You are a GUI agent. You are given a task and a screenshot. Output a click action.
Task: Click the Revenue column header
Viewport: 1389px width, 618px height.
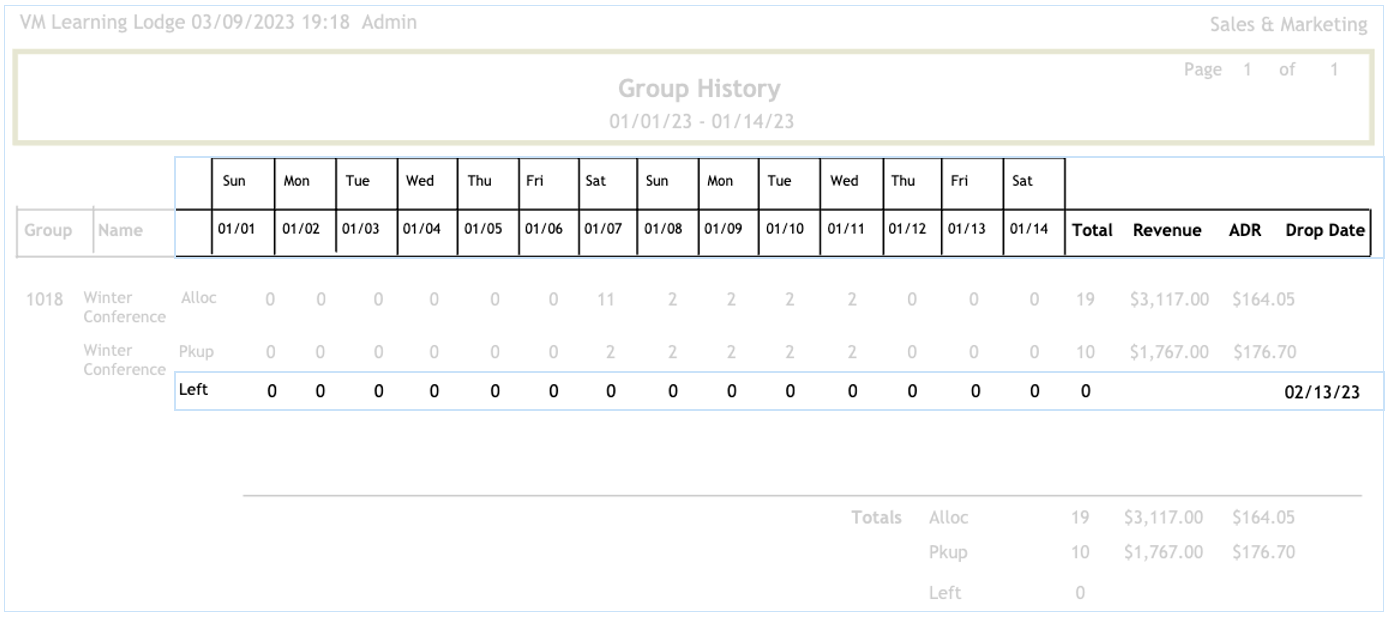coord(1166,230)
